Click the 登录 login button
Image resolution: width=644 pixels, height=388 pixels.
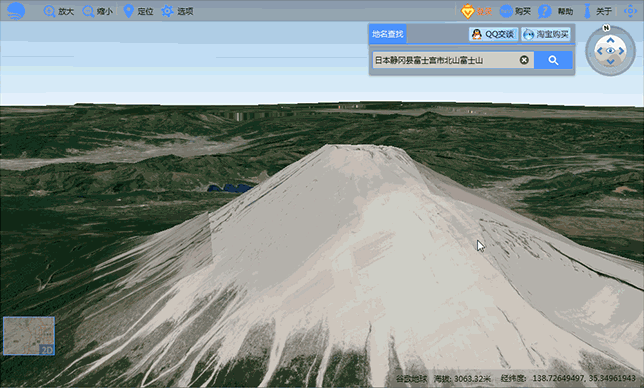476,11
